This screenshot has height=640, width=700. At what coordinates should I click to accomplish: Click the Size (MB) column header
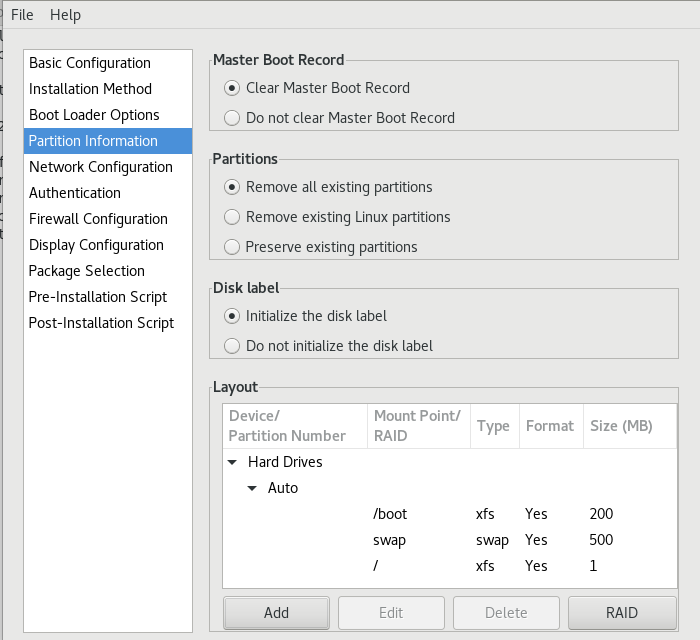click(x=630, y=426)
